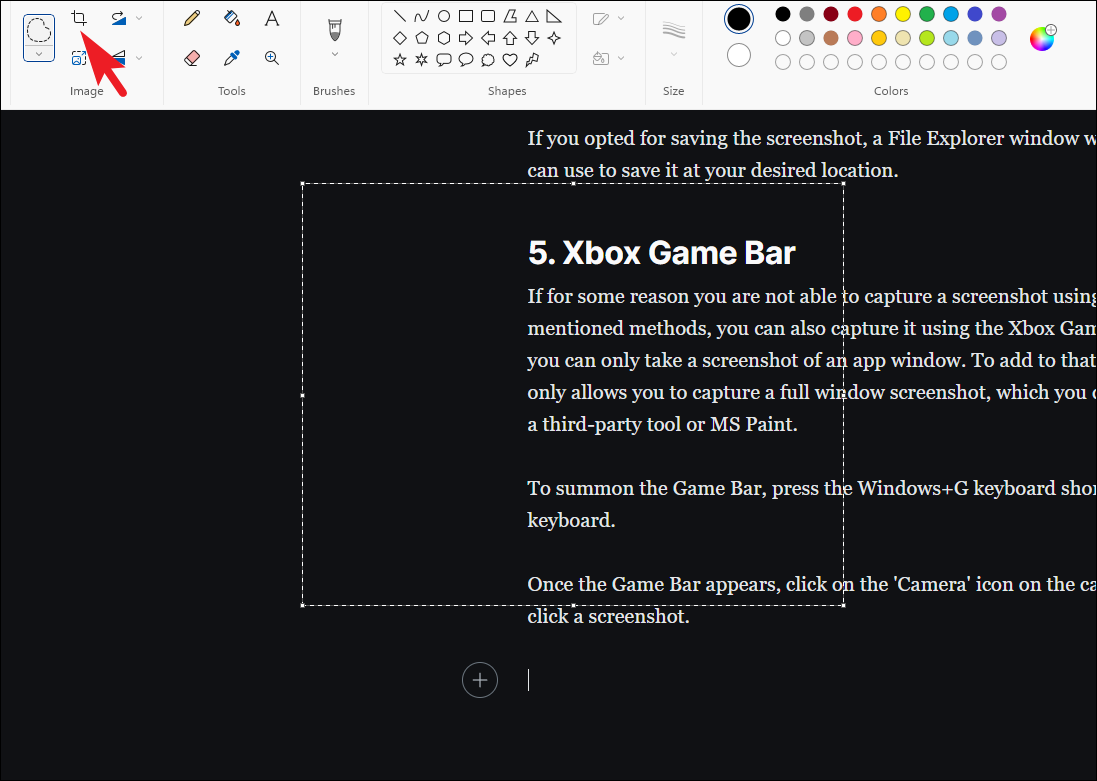Select the white Color 2 circle
Screen dimensions: 1097x781
[739, 55]
